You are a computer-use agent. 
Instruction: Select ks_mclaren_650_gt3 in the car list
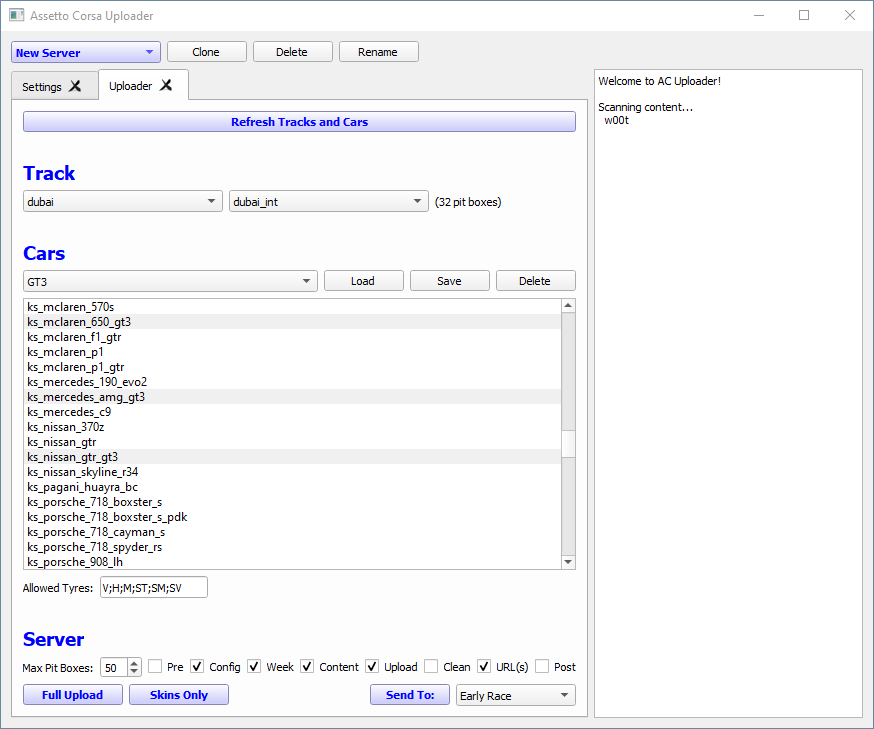pyautogui.click(x=293, y=322)
